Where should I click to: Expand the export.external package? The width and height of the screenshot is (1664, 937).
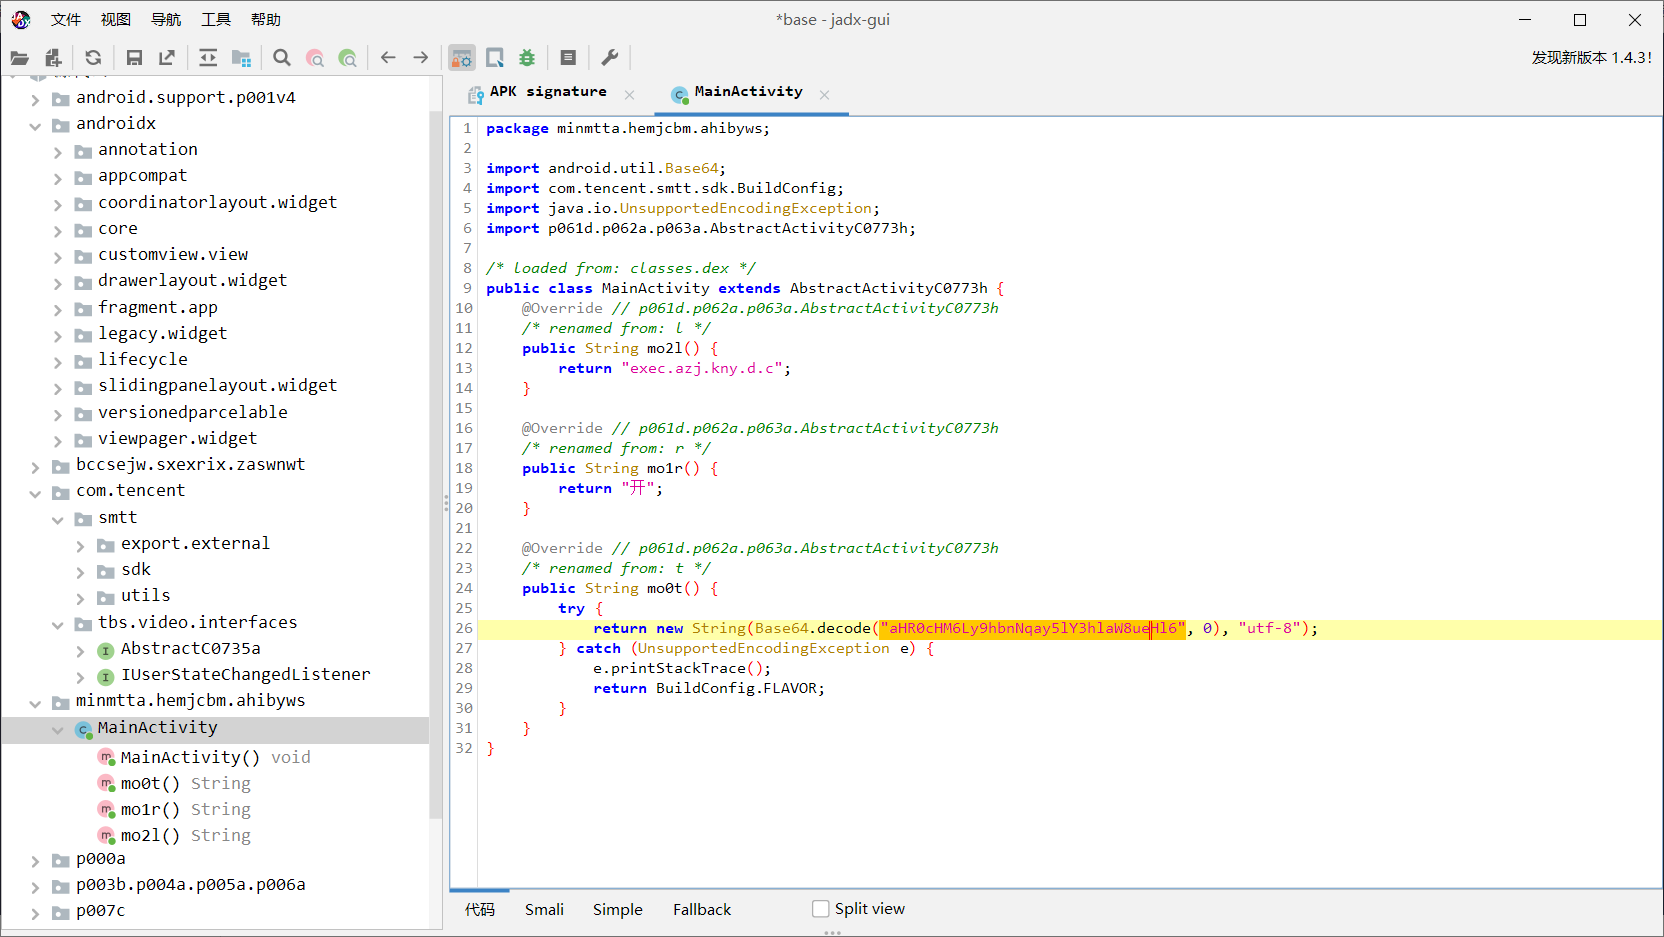(80, 545)
